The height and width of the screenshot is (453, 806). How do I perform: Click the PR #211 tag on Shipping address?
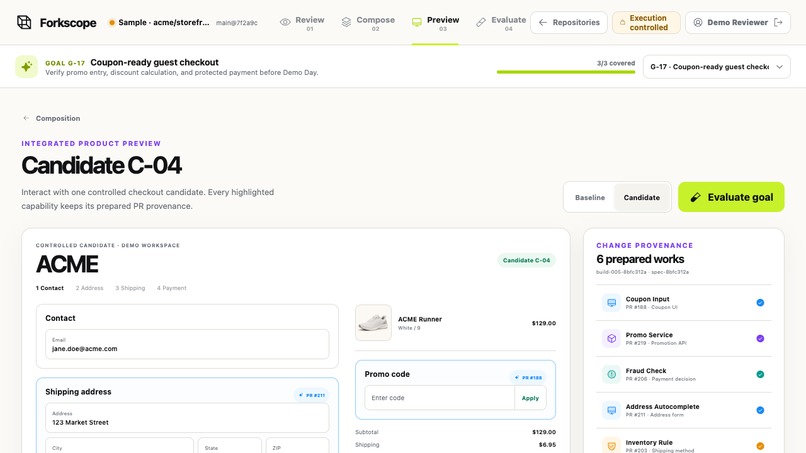point(312,395)
